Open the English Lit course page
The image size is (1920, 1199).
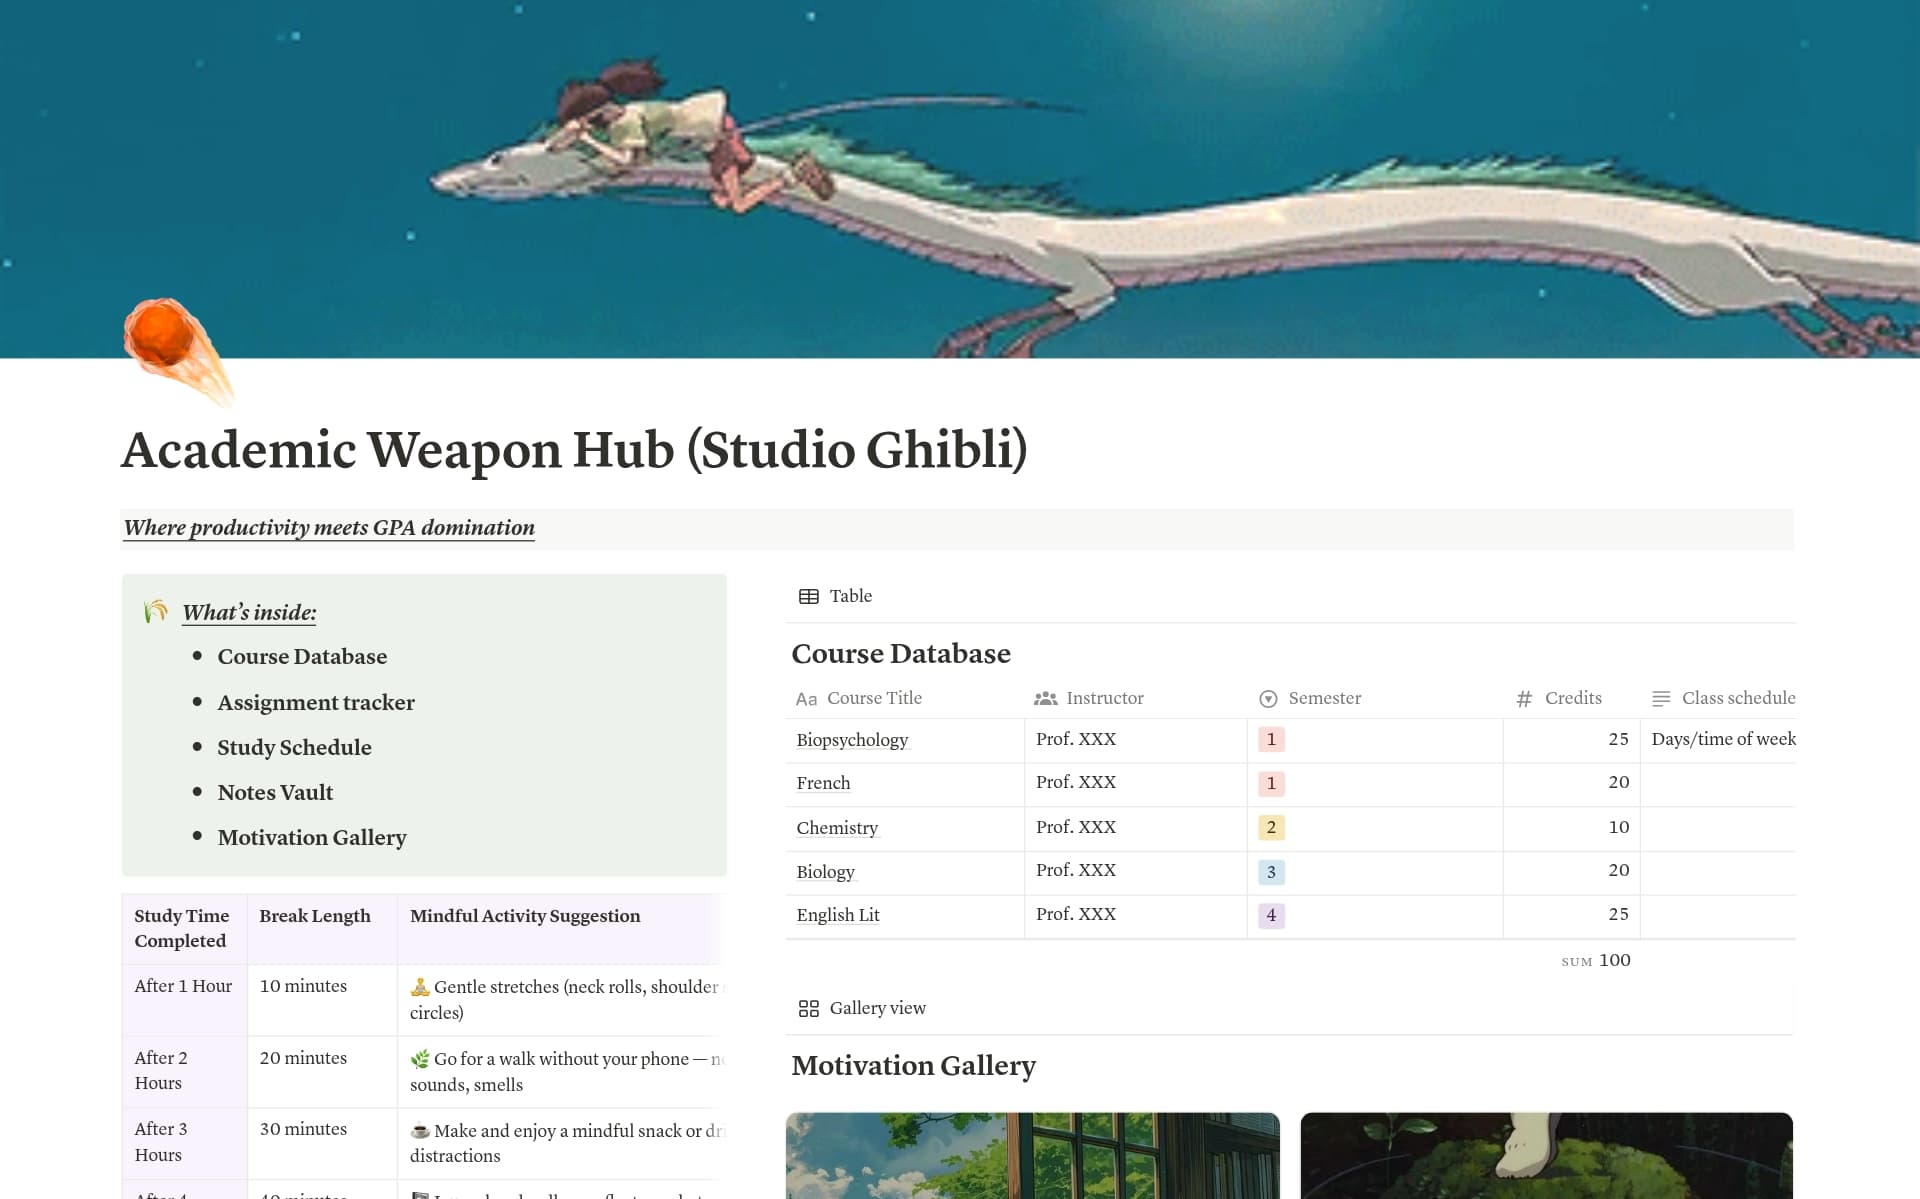pyautogui.click(x=838, y=915)
